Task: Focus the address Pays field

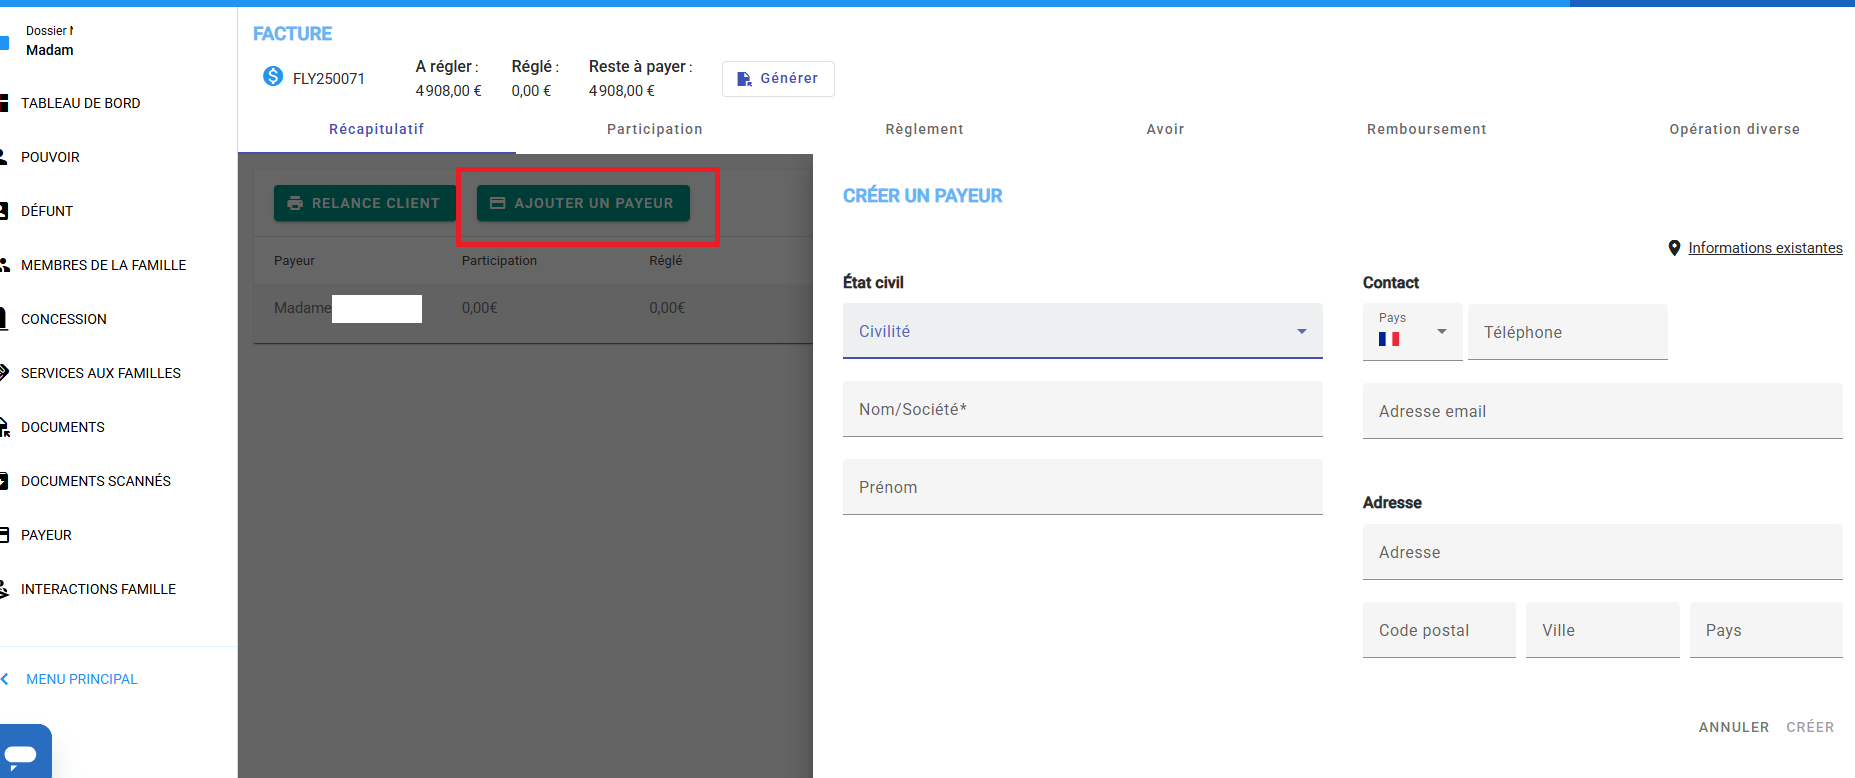Action: click(x=1766, y=630)
